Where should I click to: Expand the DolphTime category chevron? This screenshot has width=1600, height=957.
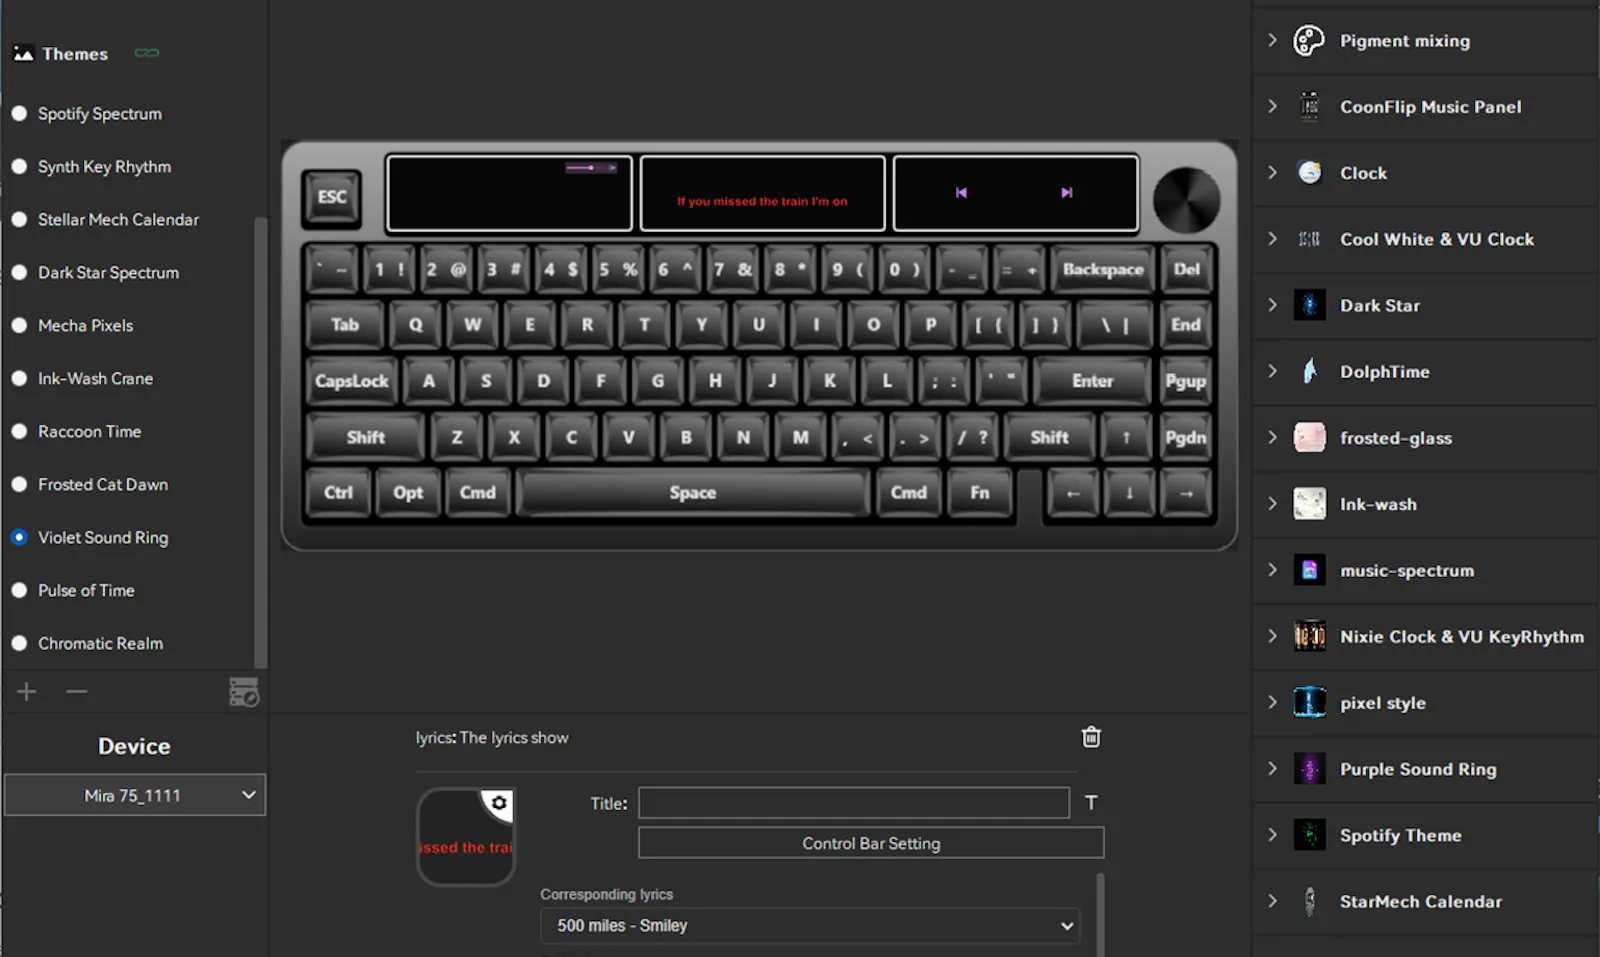(1272, 371)
